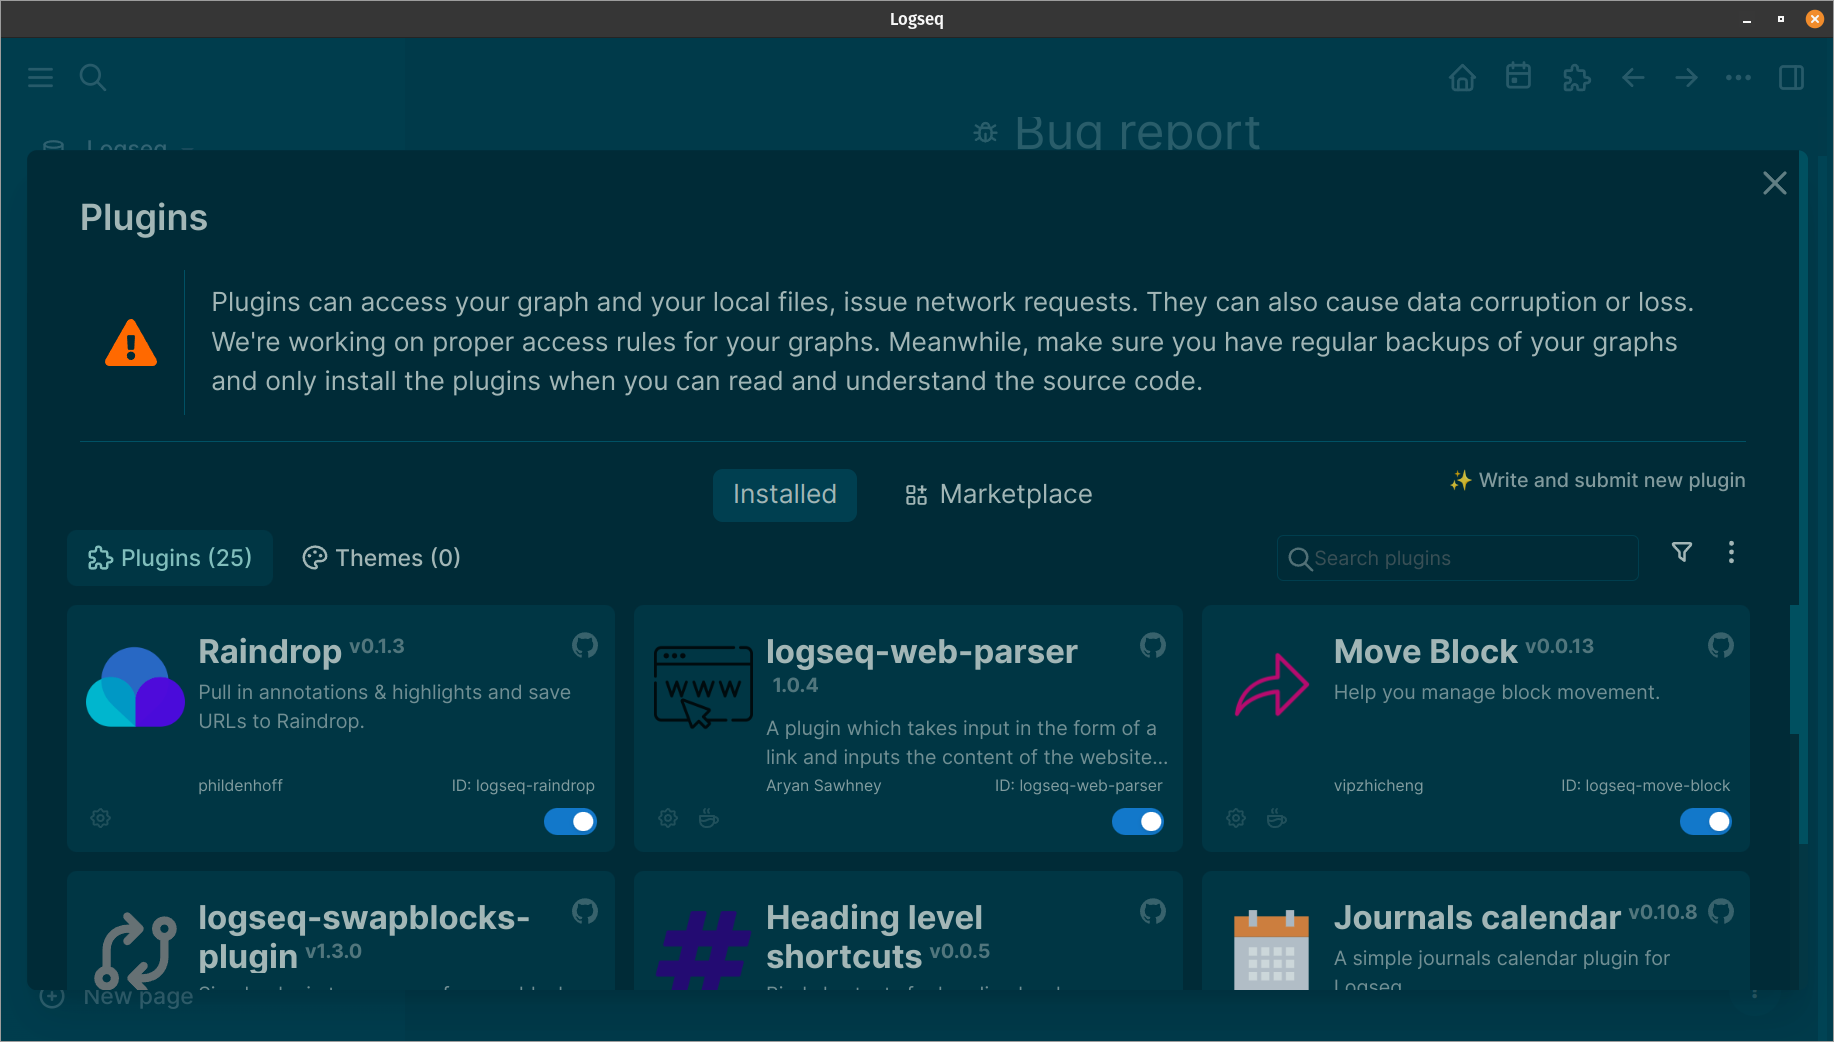Click inside the Search plugins field
This screenshot has width=1834, height=1042.
1456,558
